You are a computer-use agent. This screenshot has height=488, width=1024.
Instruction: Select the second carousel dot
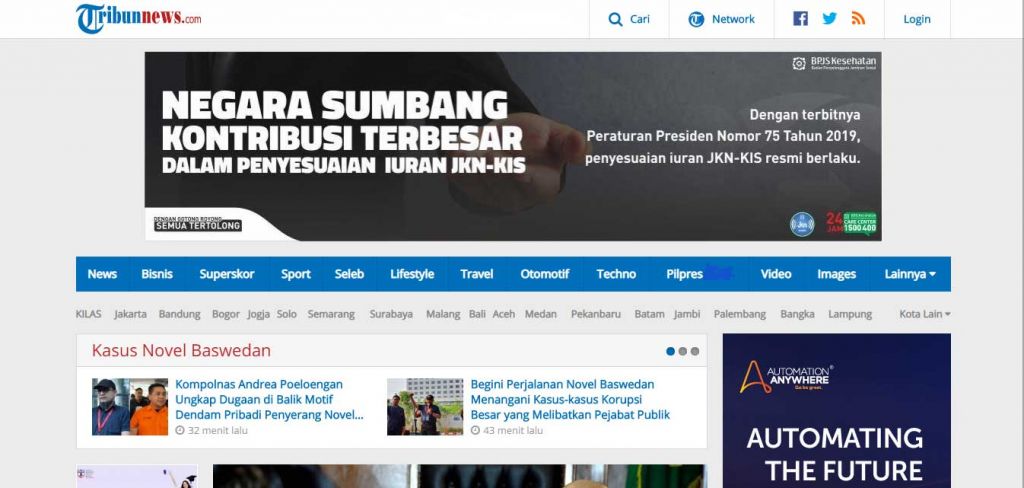[682, 351]
